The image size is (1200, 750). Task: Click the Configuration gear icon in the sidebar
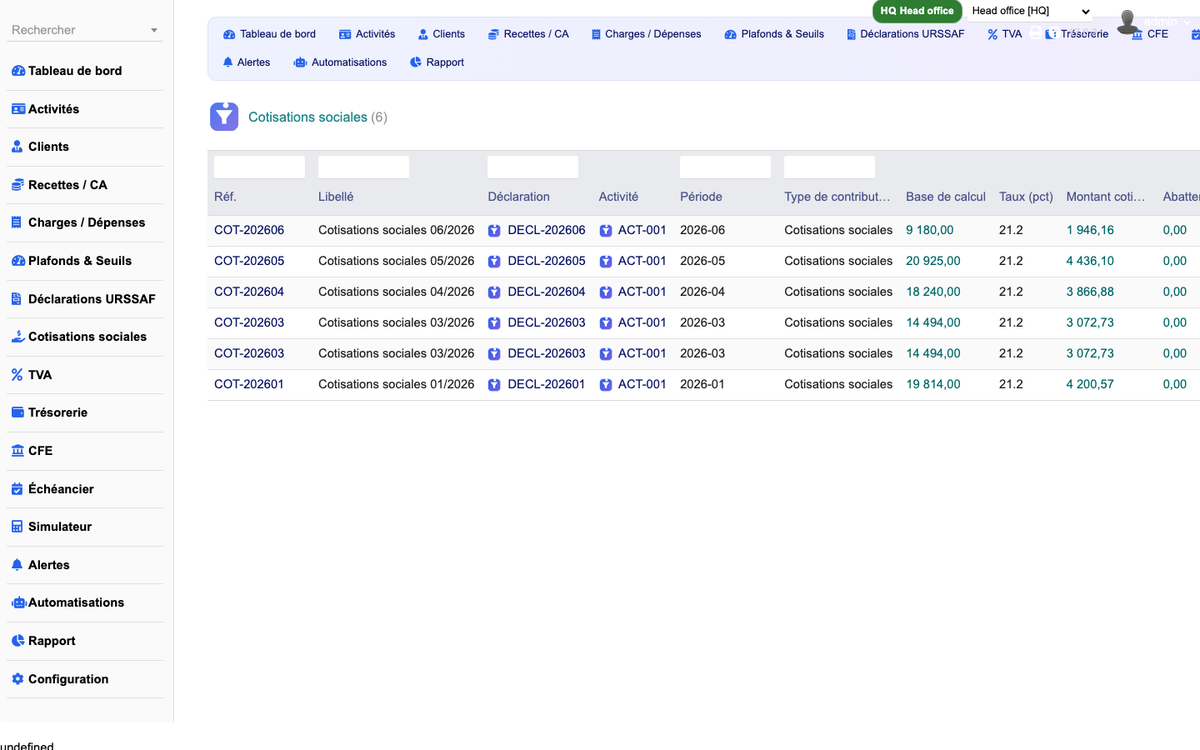[17, 679]
